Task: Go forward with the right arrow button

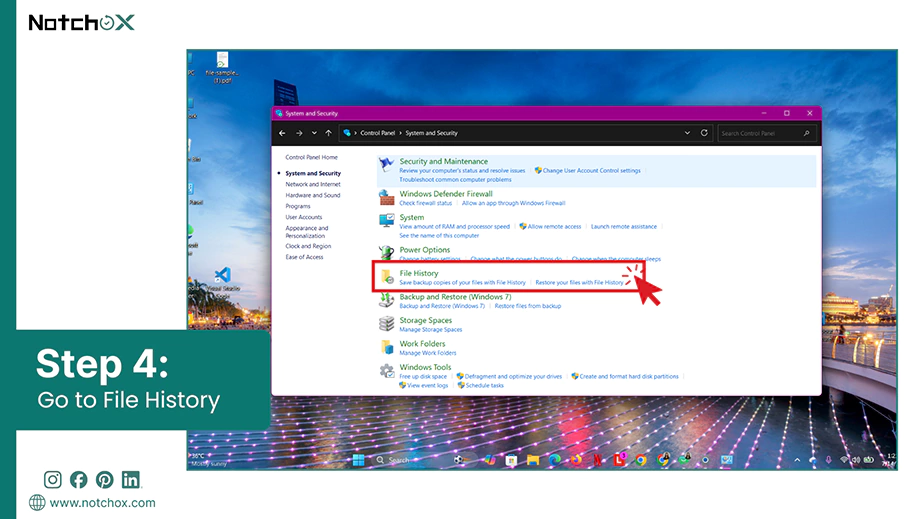Action: click(x=299, y=133)
